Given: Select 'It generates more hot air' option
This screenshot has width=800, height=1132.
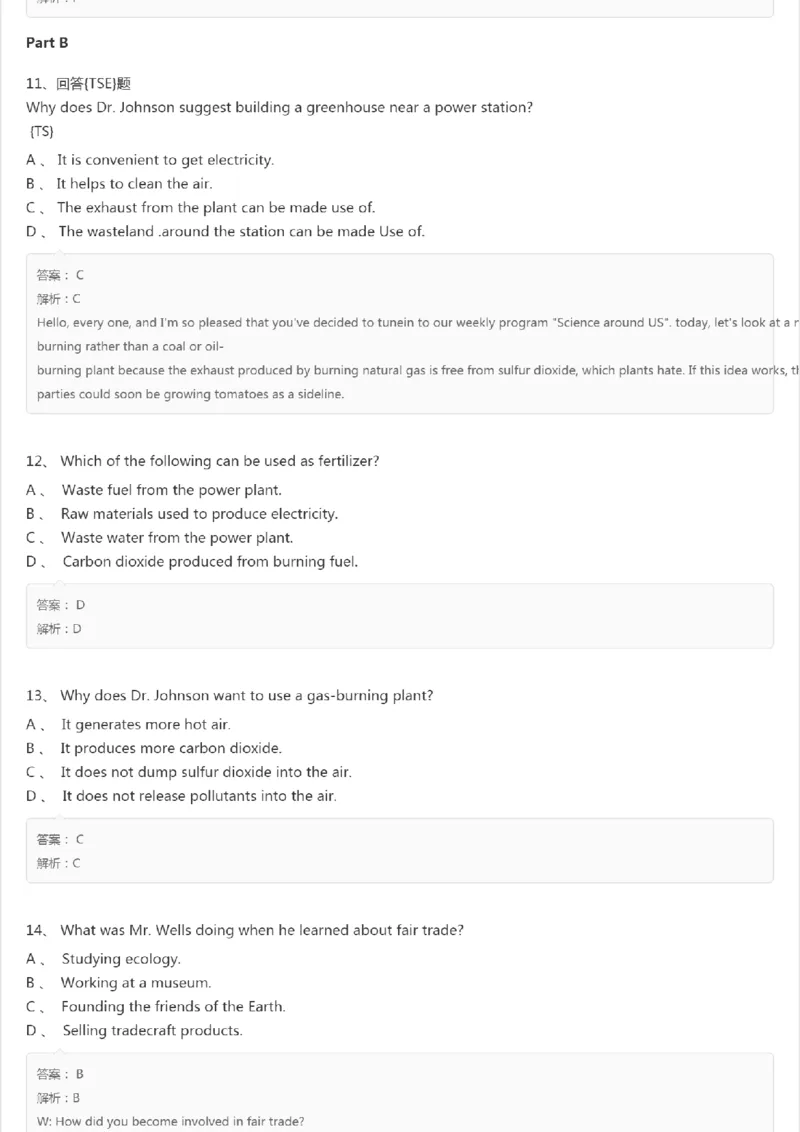Looking at the screenshot, I should pos(145,725).
